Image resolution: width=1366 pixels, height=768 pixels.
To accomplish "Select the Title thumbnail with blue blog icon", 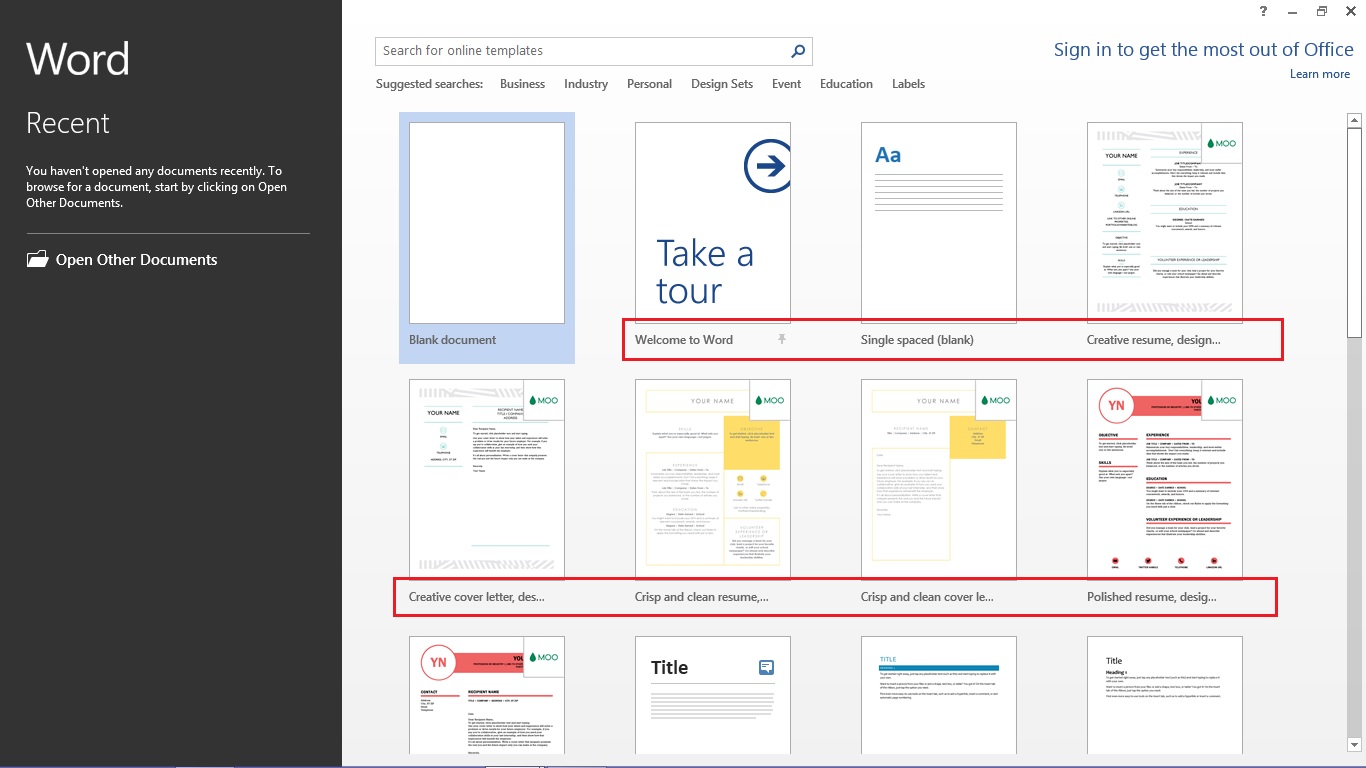I will (x=713, y=695).
